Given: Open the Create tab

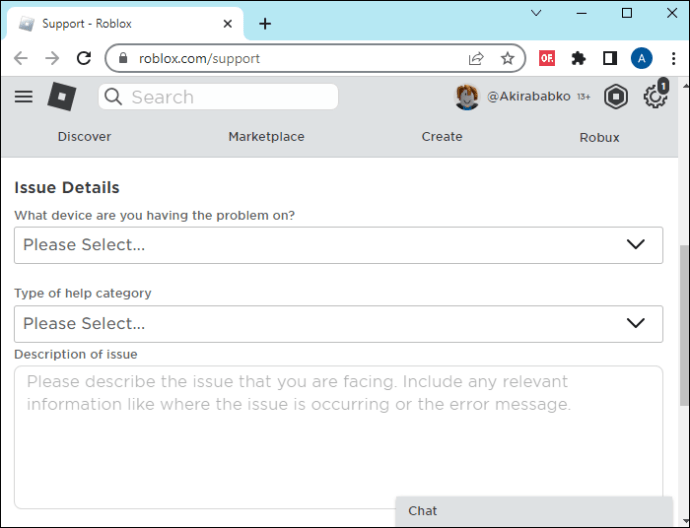Looking at the screenshot, I should coord(442,137).
